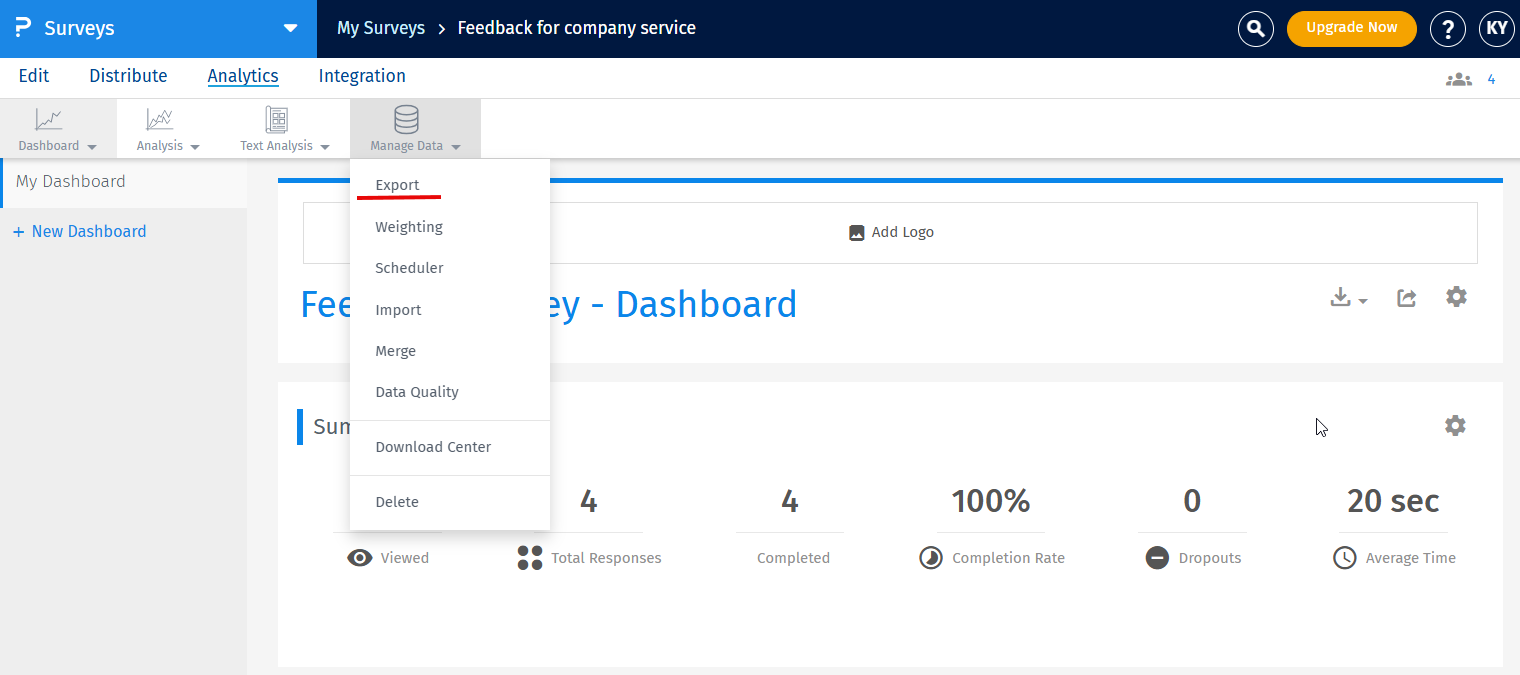
Task: Click the share dashboard icon
Action: click(1406, 298)
